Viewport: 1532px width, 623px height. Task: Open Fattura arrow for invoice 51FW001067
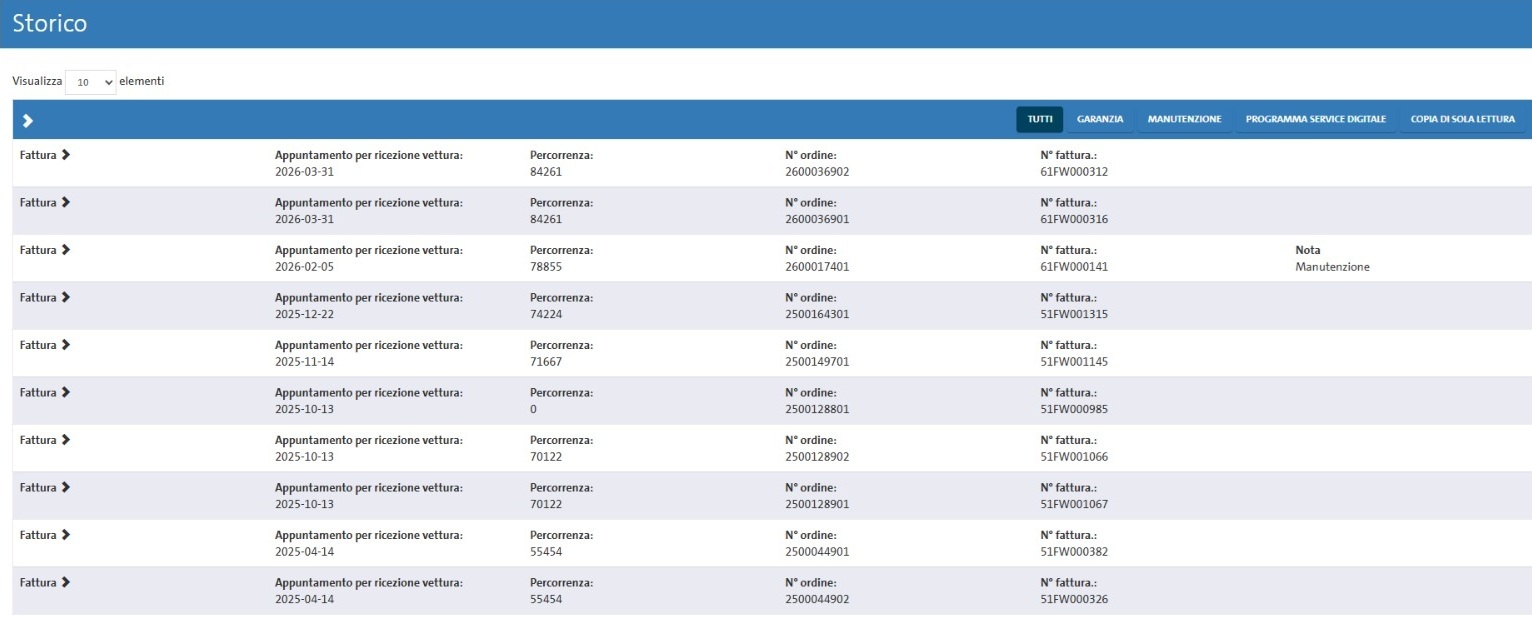pyautogui.click(x=66, y=487)
